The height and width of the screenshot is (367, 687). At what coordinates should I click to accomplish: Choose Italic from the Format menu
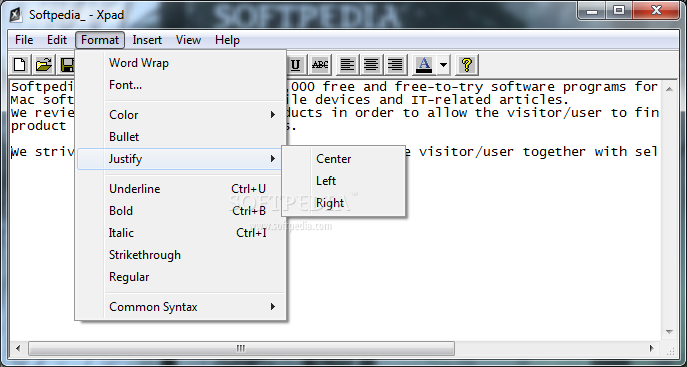[x=181, y=233]
